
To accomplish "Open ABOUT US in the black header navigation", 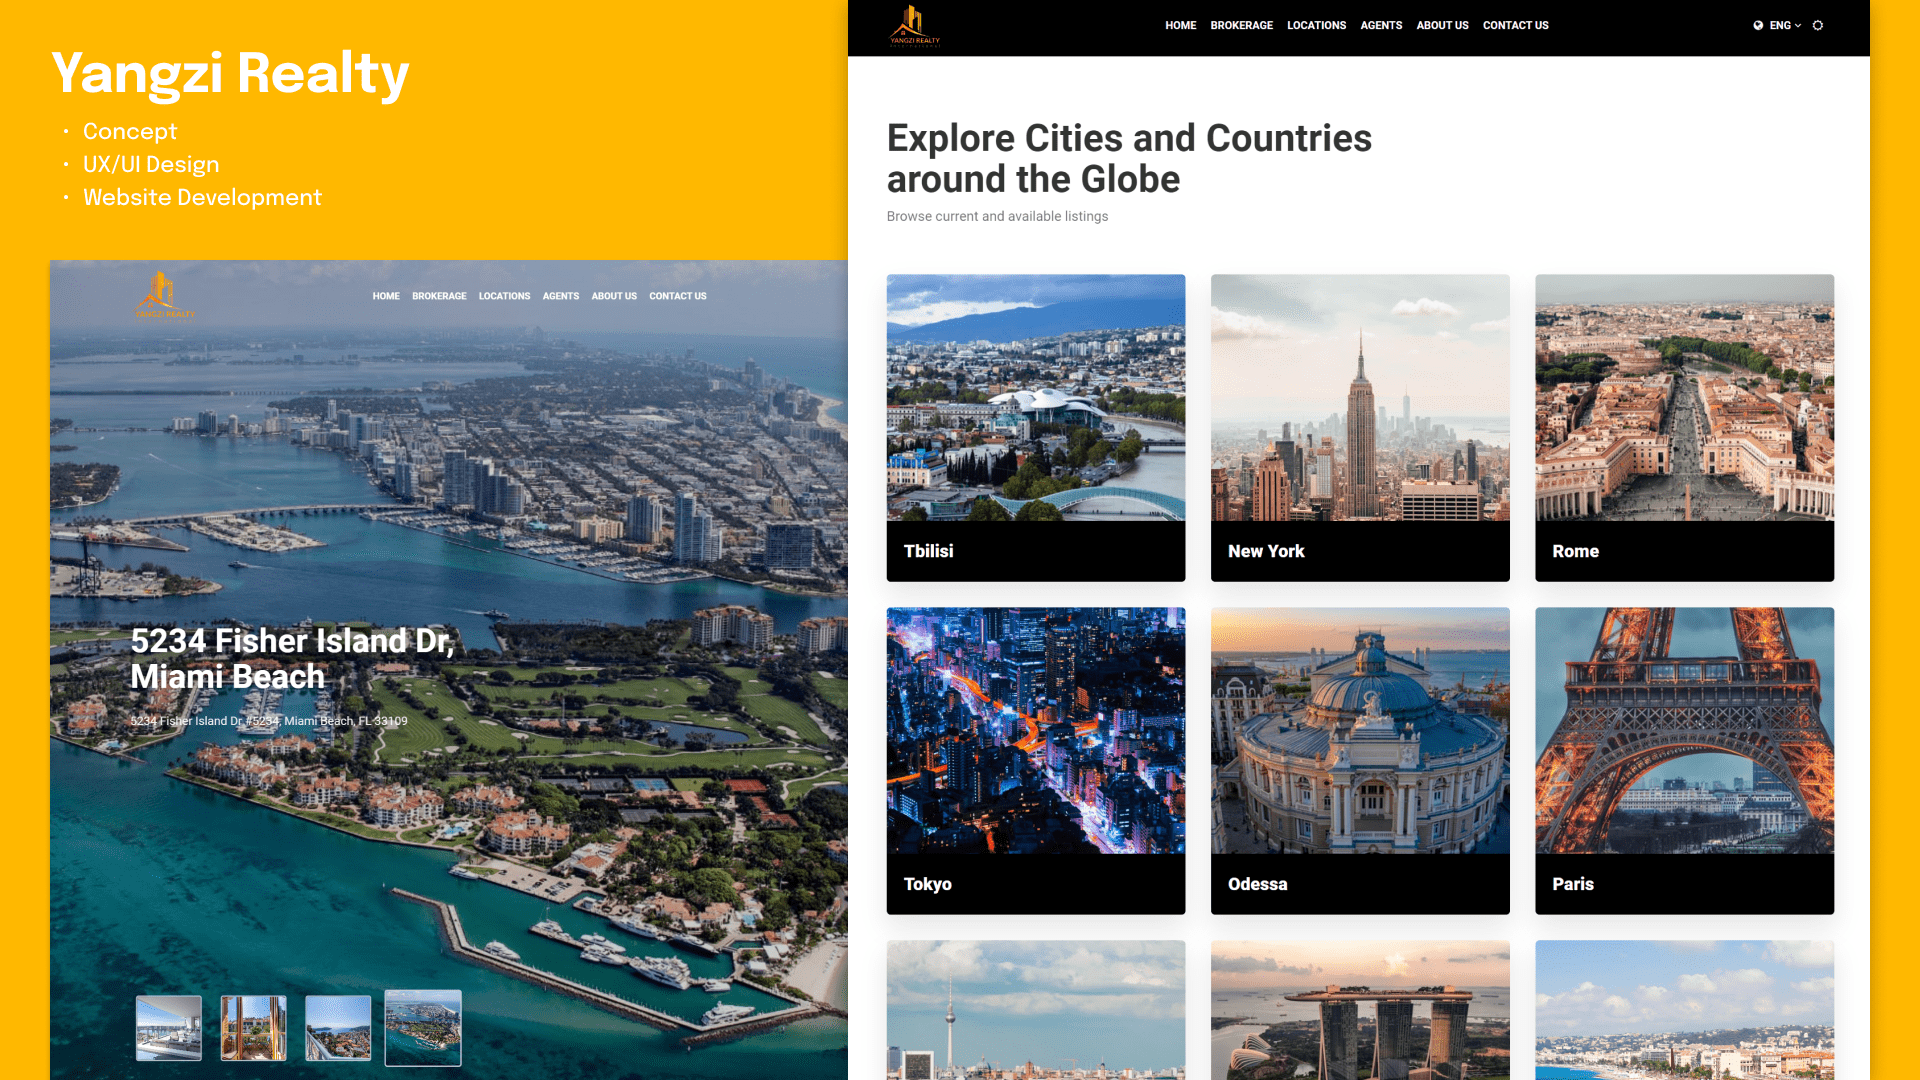I will click(x=1442, y=26).
